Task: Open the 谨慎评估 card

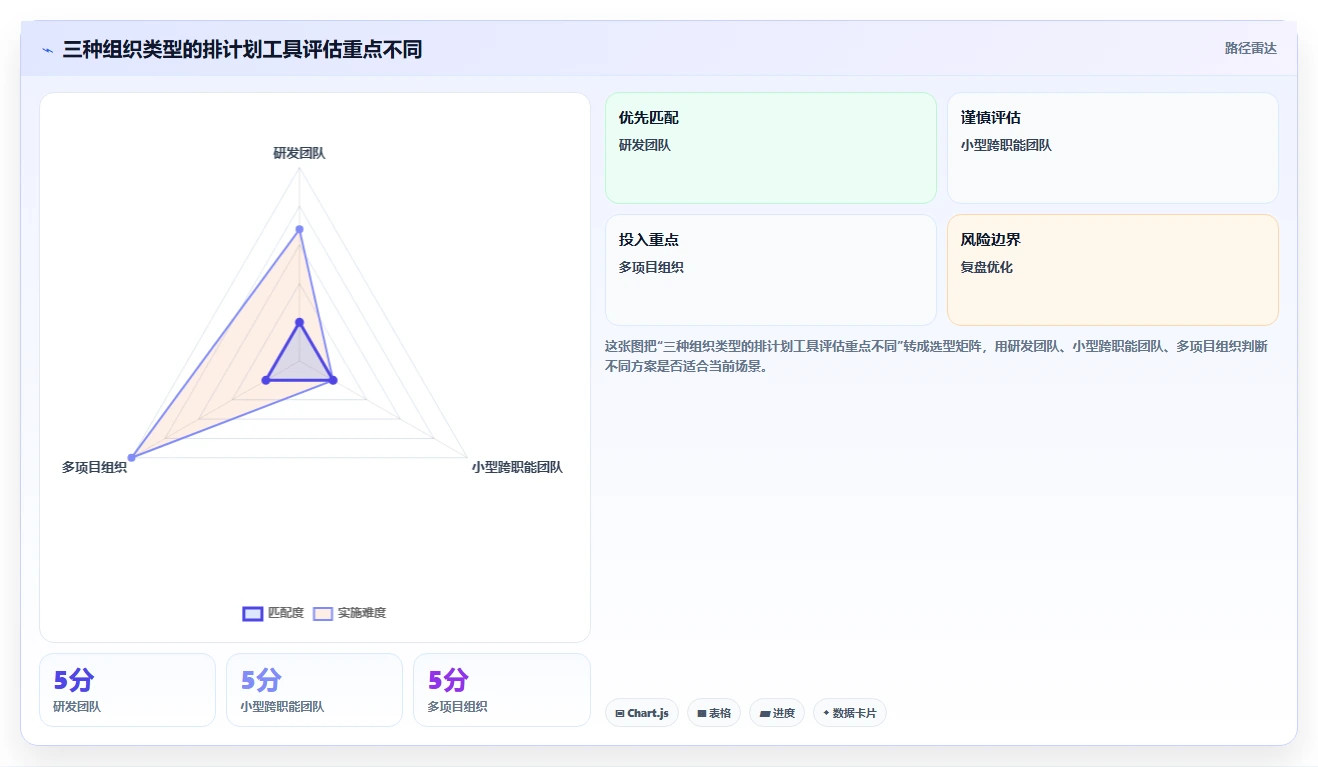Action: tap(1112, 148)
